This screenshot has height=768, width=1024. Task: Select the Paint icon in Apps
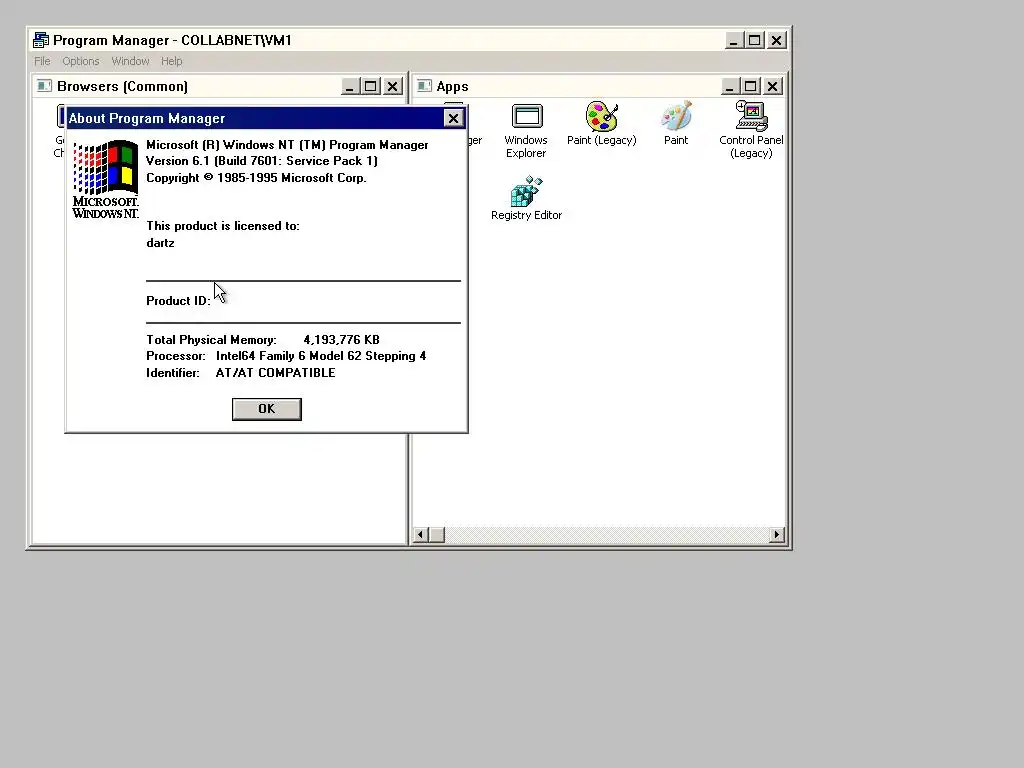pyautogui.click(x=676, y=123)
